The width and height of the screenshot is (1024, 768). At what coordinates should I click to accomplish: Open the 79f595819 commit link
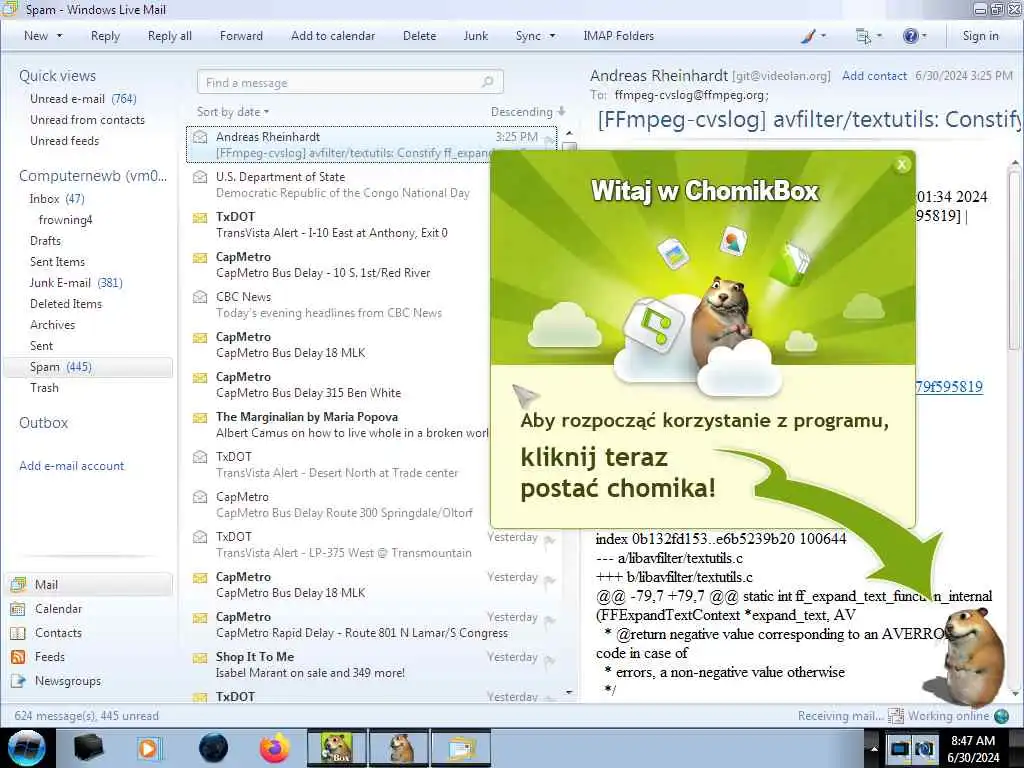(949, 387)
